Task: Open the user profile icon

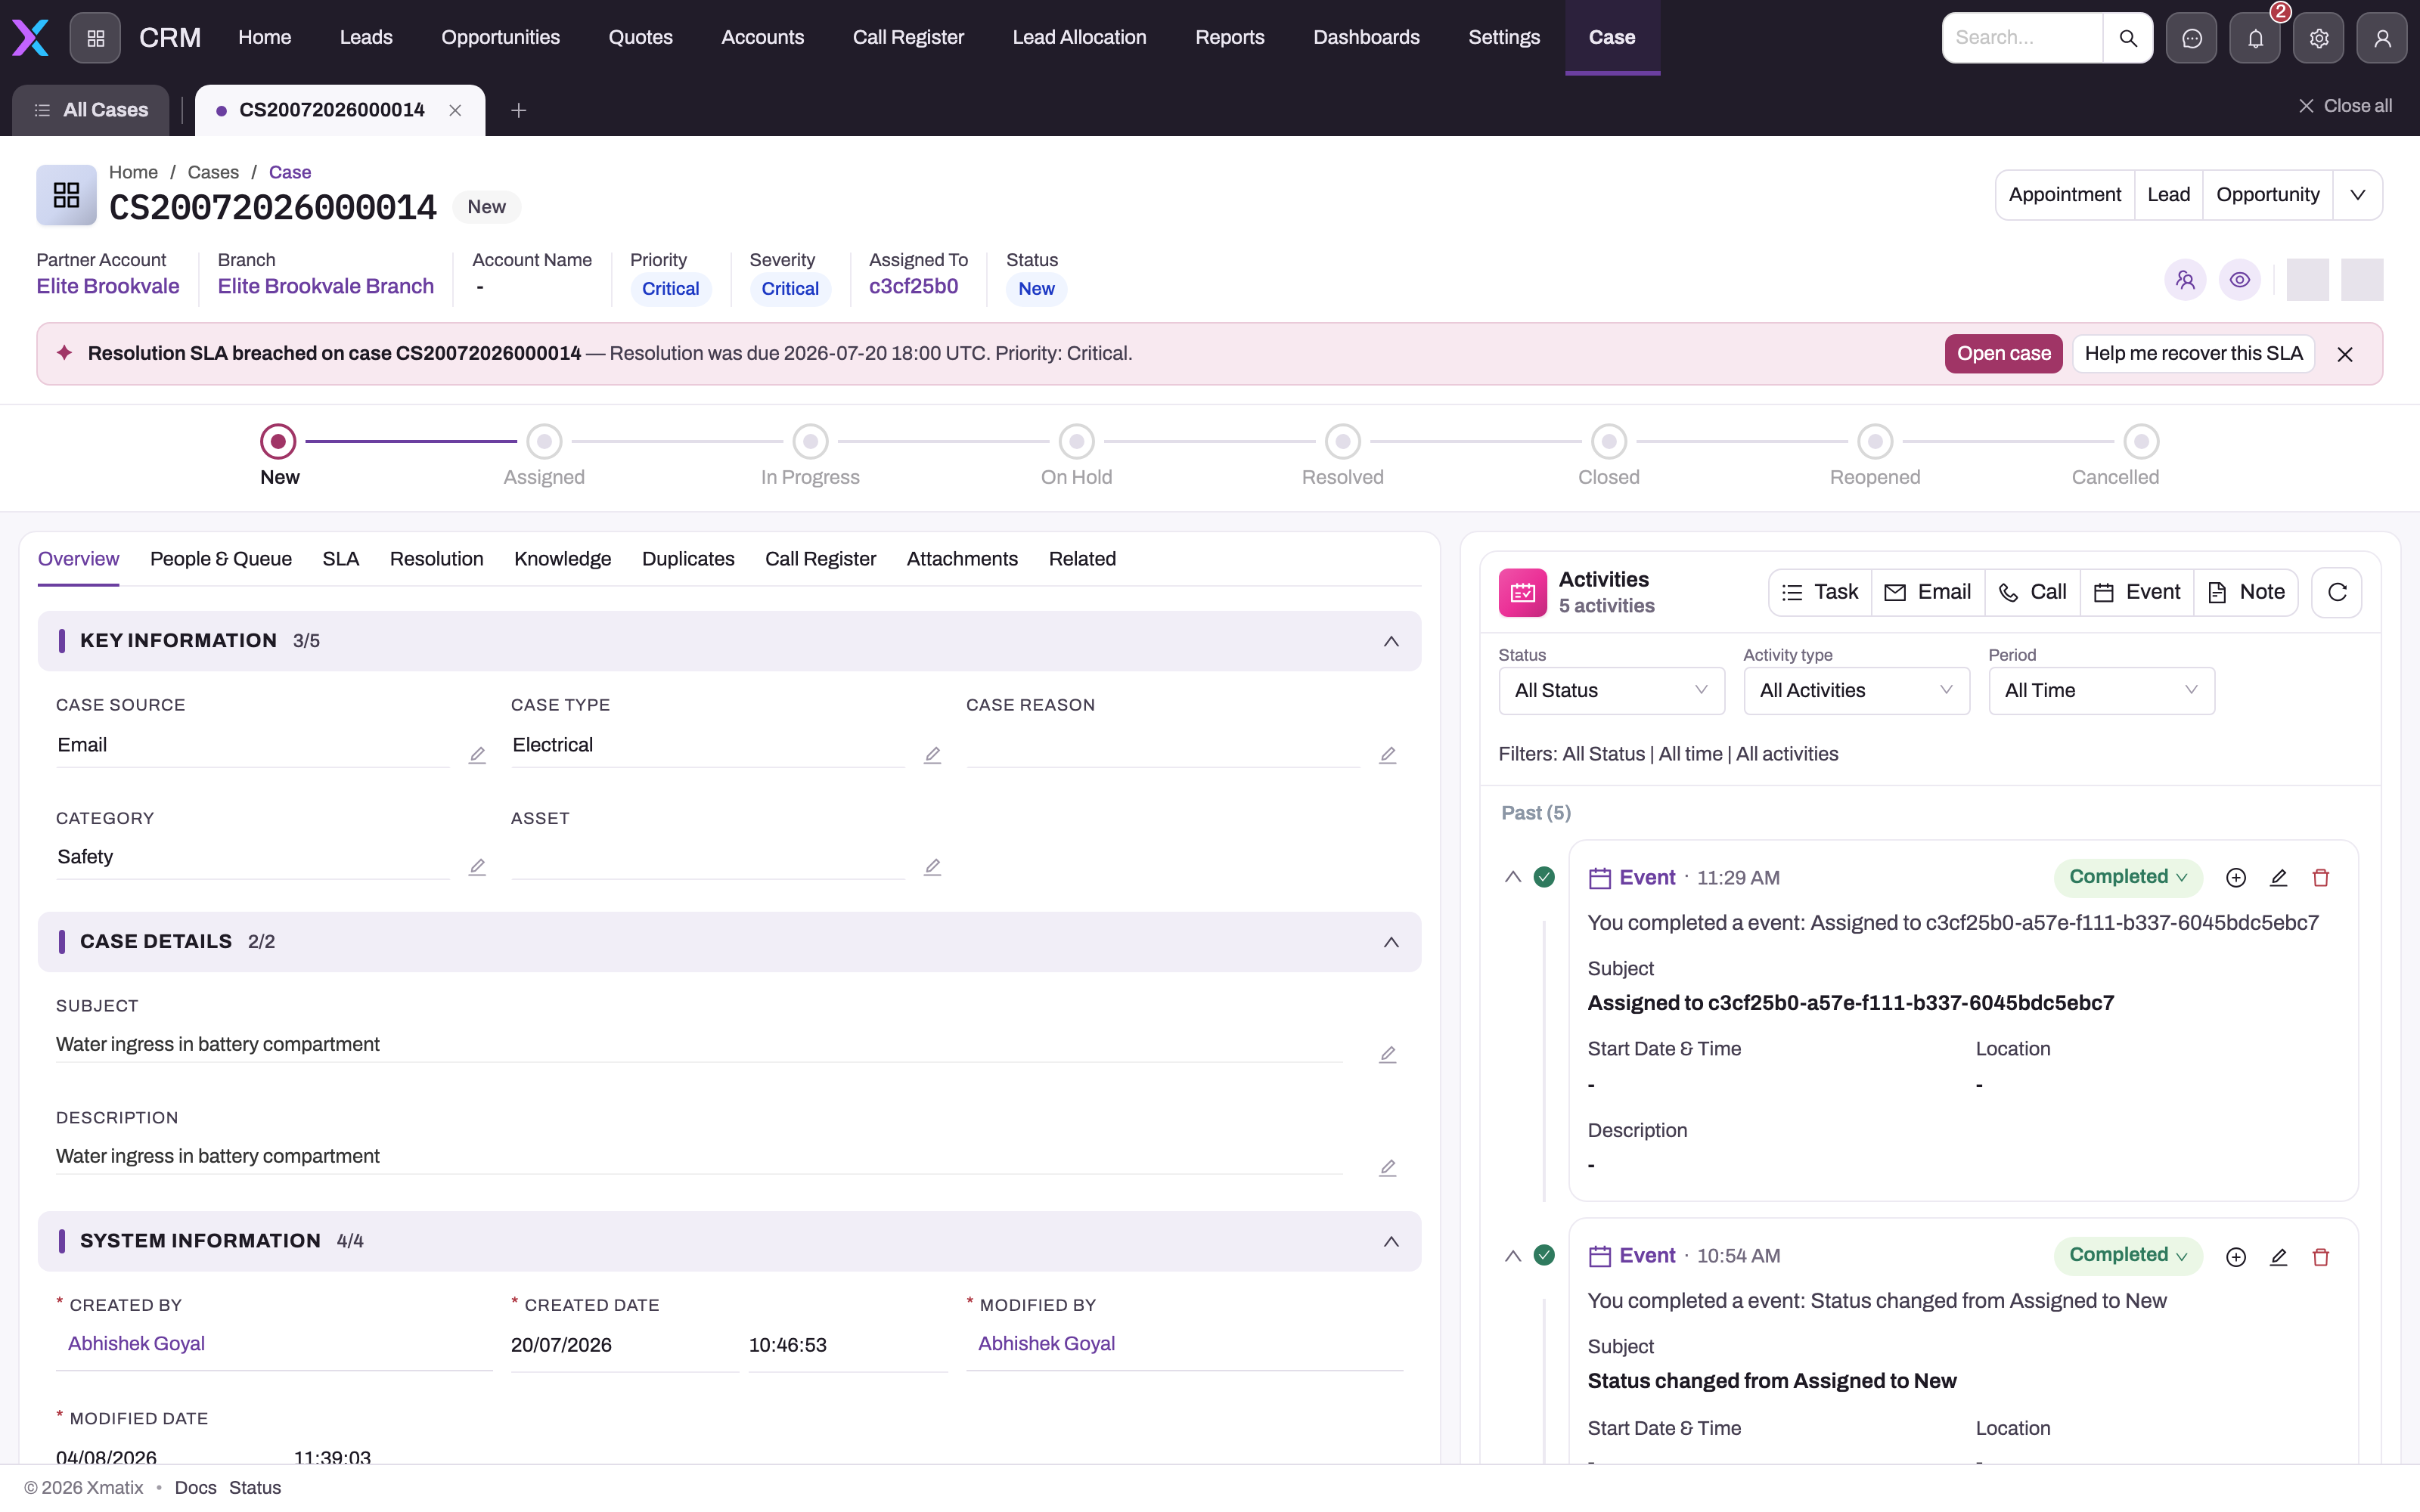Action: (x=2382, y=38)
